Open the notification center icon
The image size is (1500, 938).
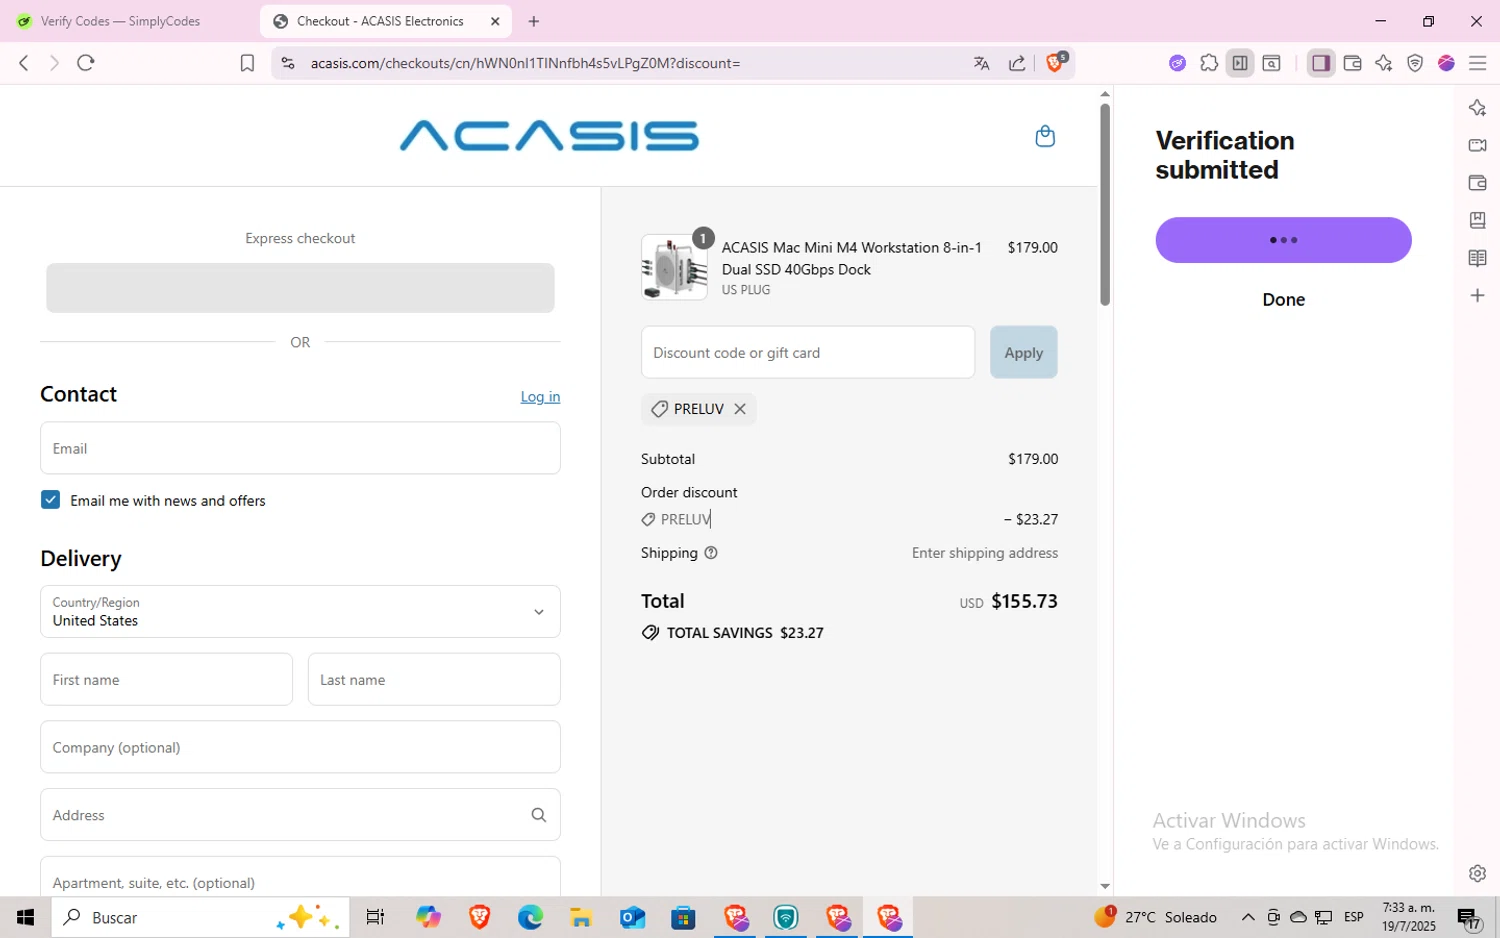pos(1468,917)
